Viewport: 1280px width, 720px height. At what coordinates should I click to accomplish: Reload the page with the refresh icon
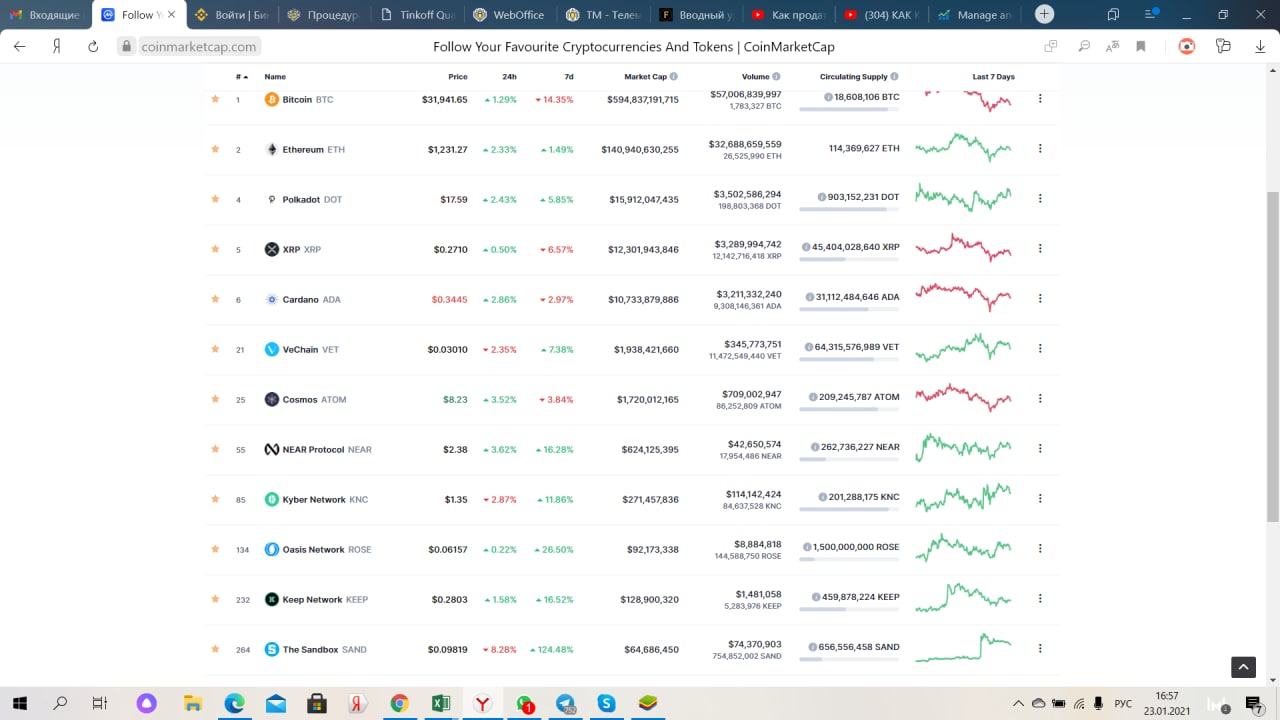point(93,46)
